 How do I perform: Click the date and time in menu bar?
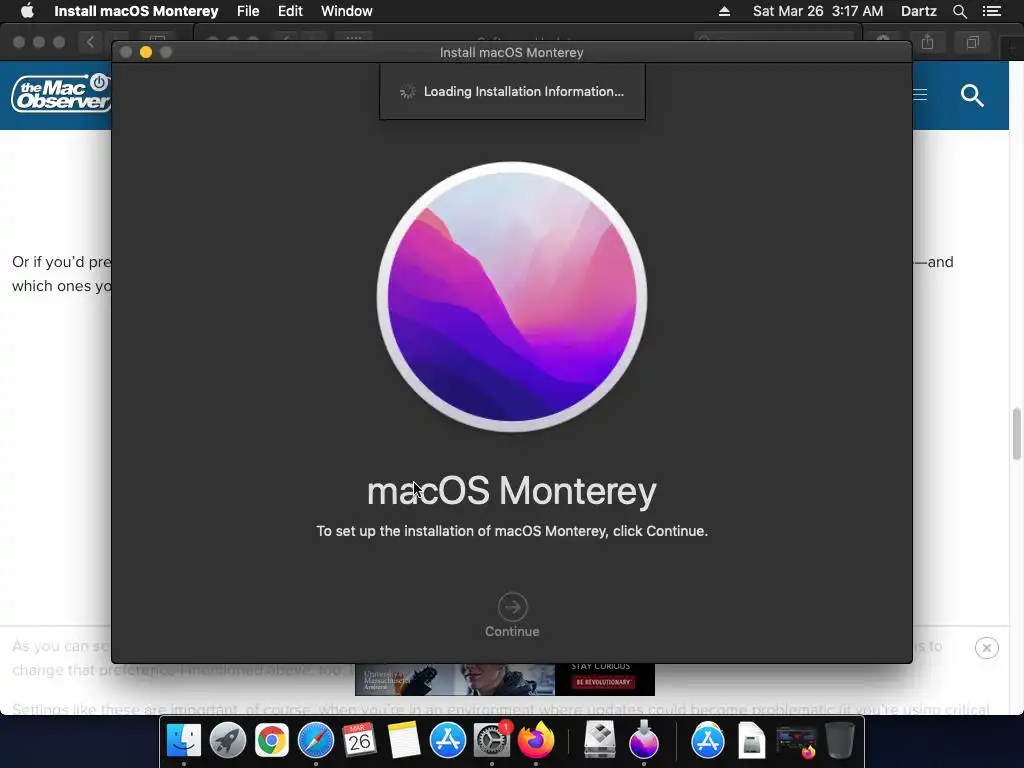tap(818, 11)
